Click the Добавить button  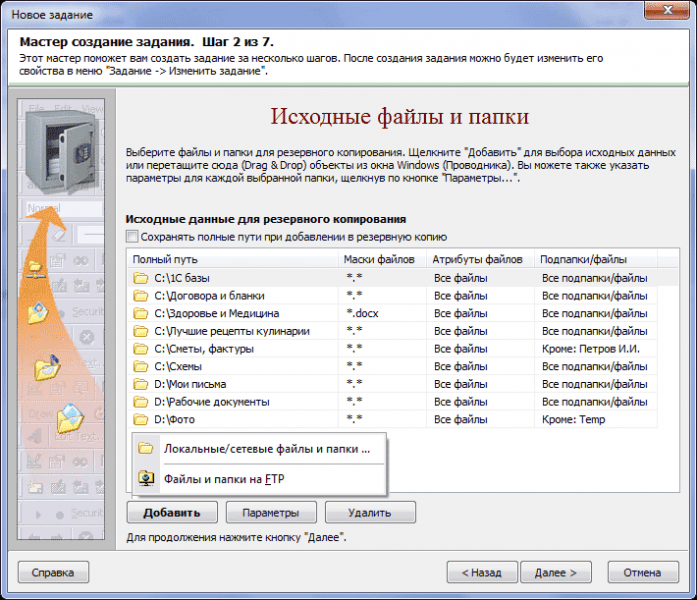172,512
